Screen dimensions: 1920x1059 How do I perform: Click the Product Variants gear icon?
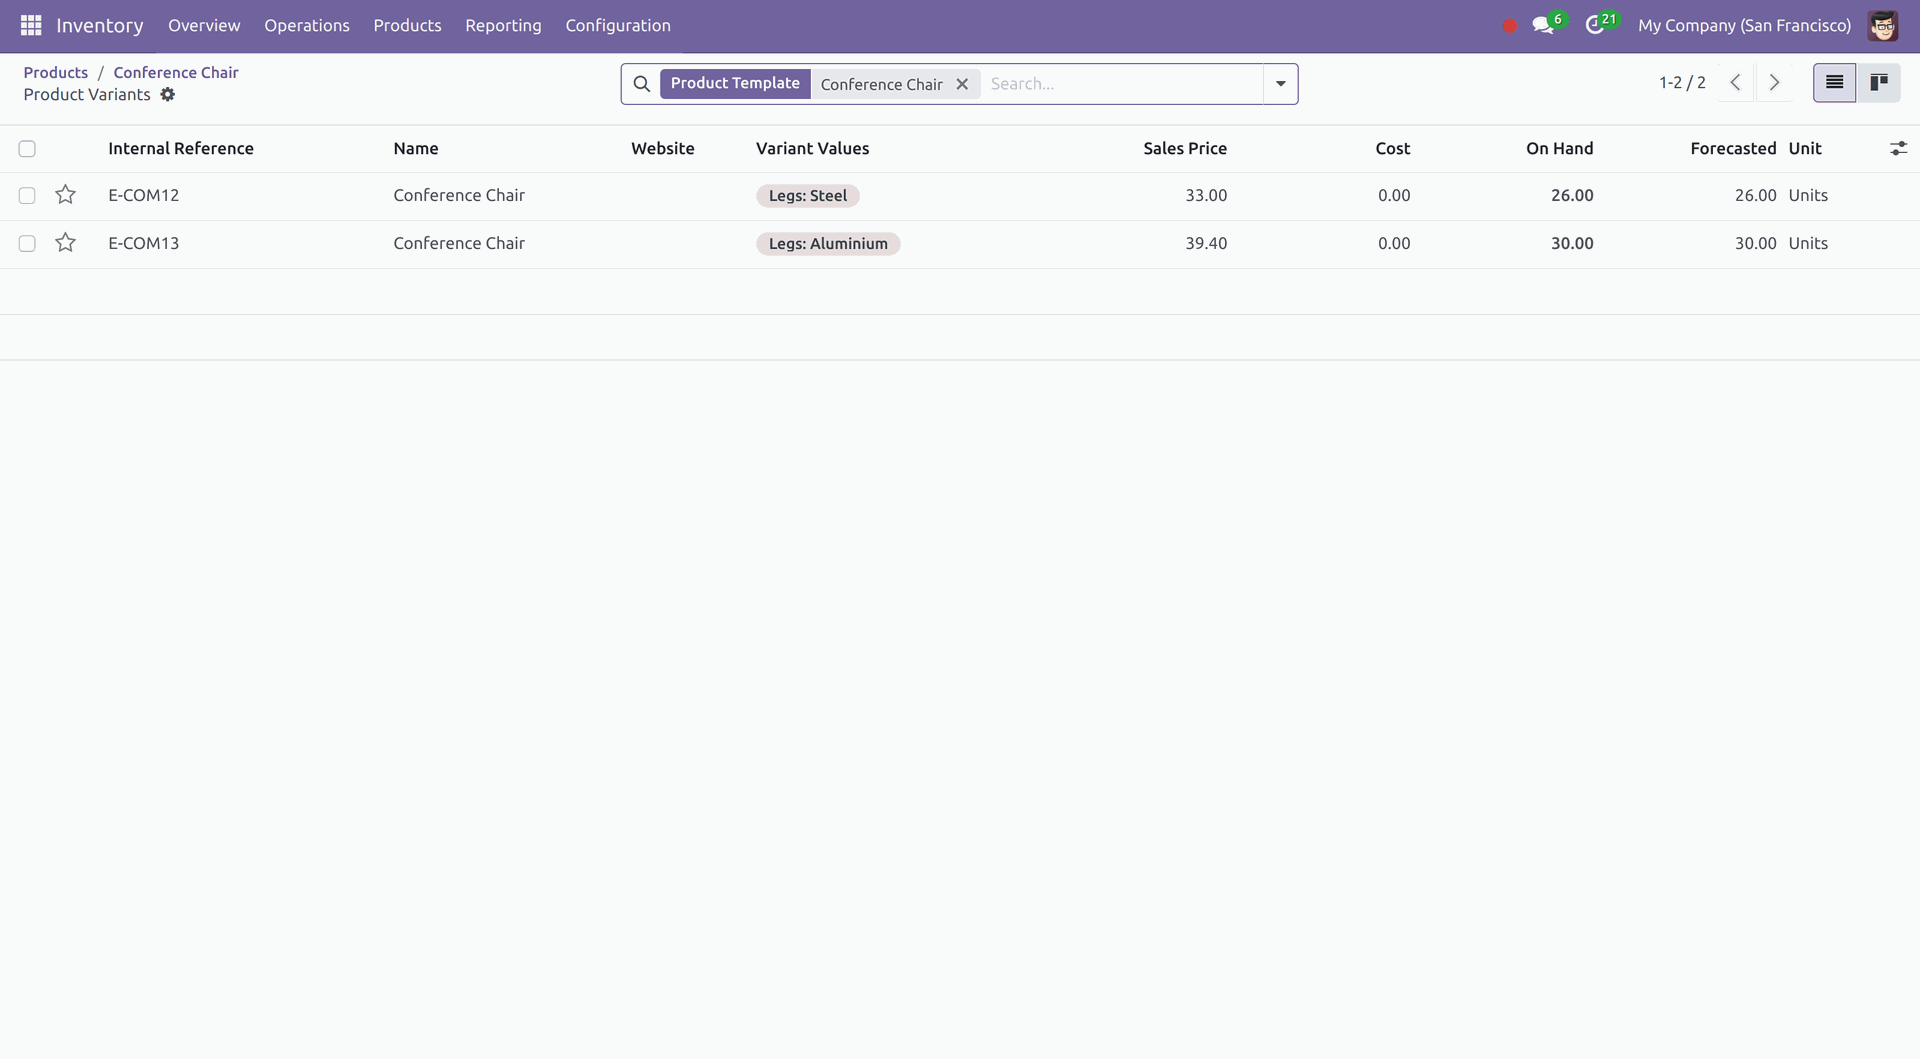pos(168,94)
